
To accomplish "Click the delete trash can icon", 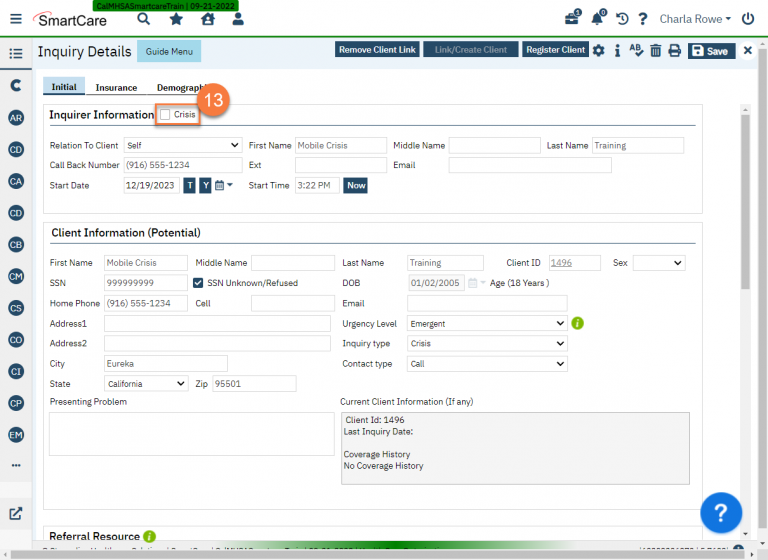I will tap(656, 51).
